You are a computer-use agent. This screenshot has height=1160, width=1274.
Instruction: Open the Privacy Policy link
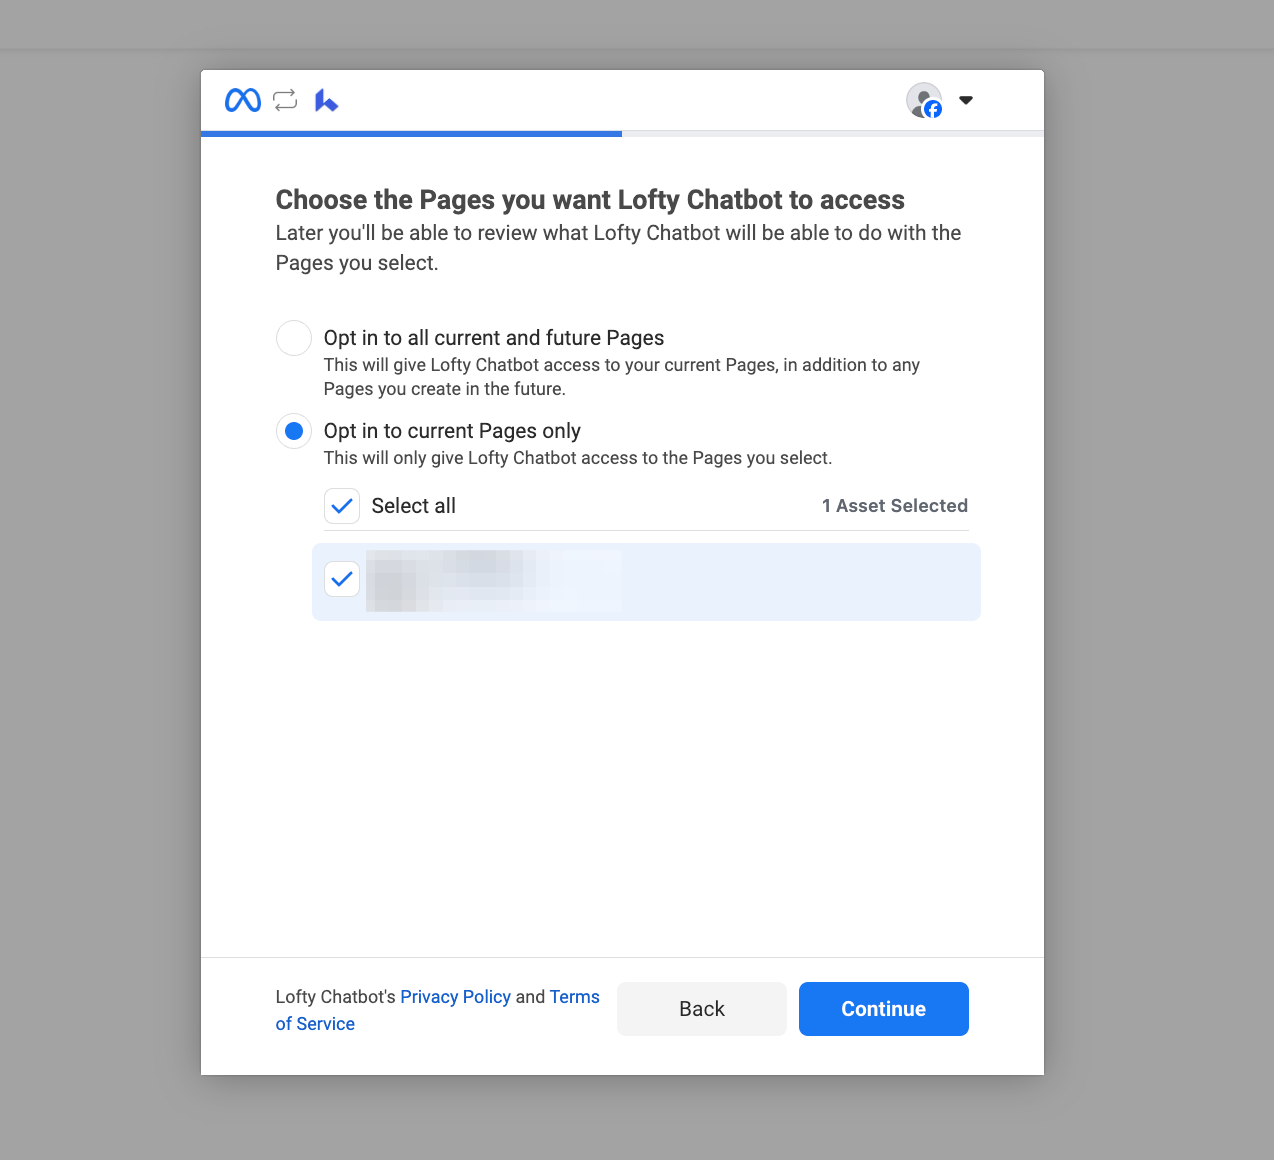click(455, 997)
